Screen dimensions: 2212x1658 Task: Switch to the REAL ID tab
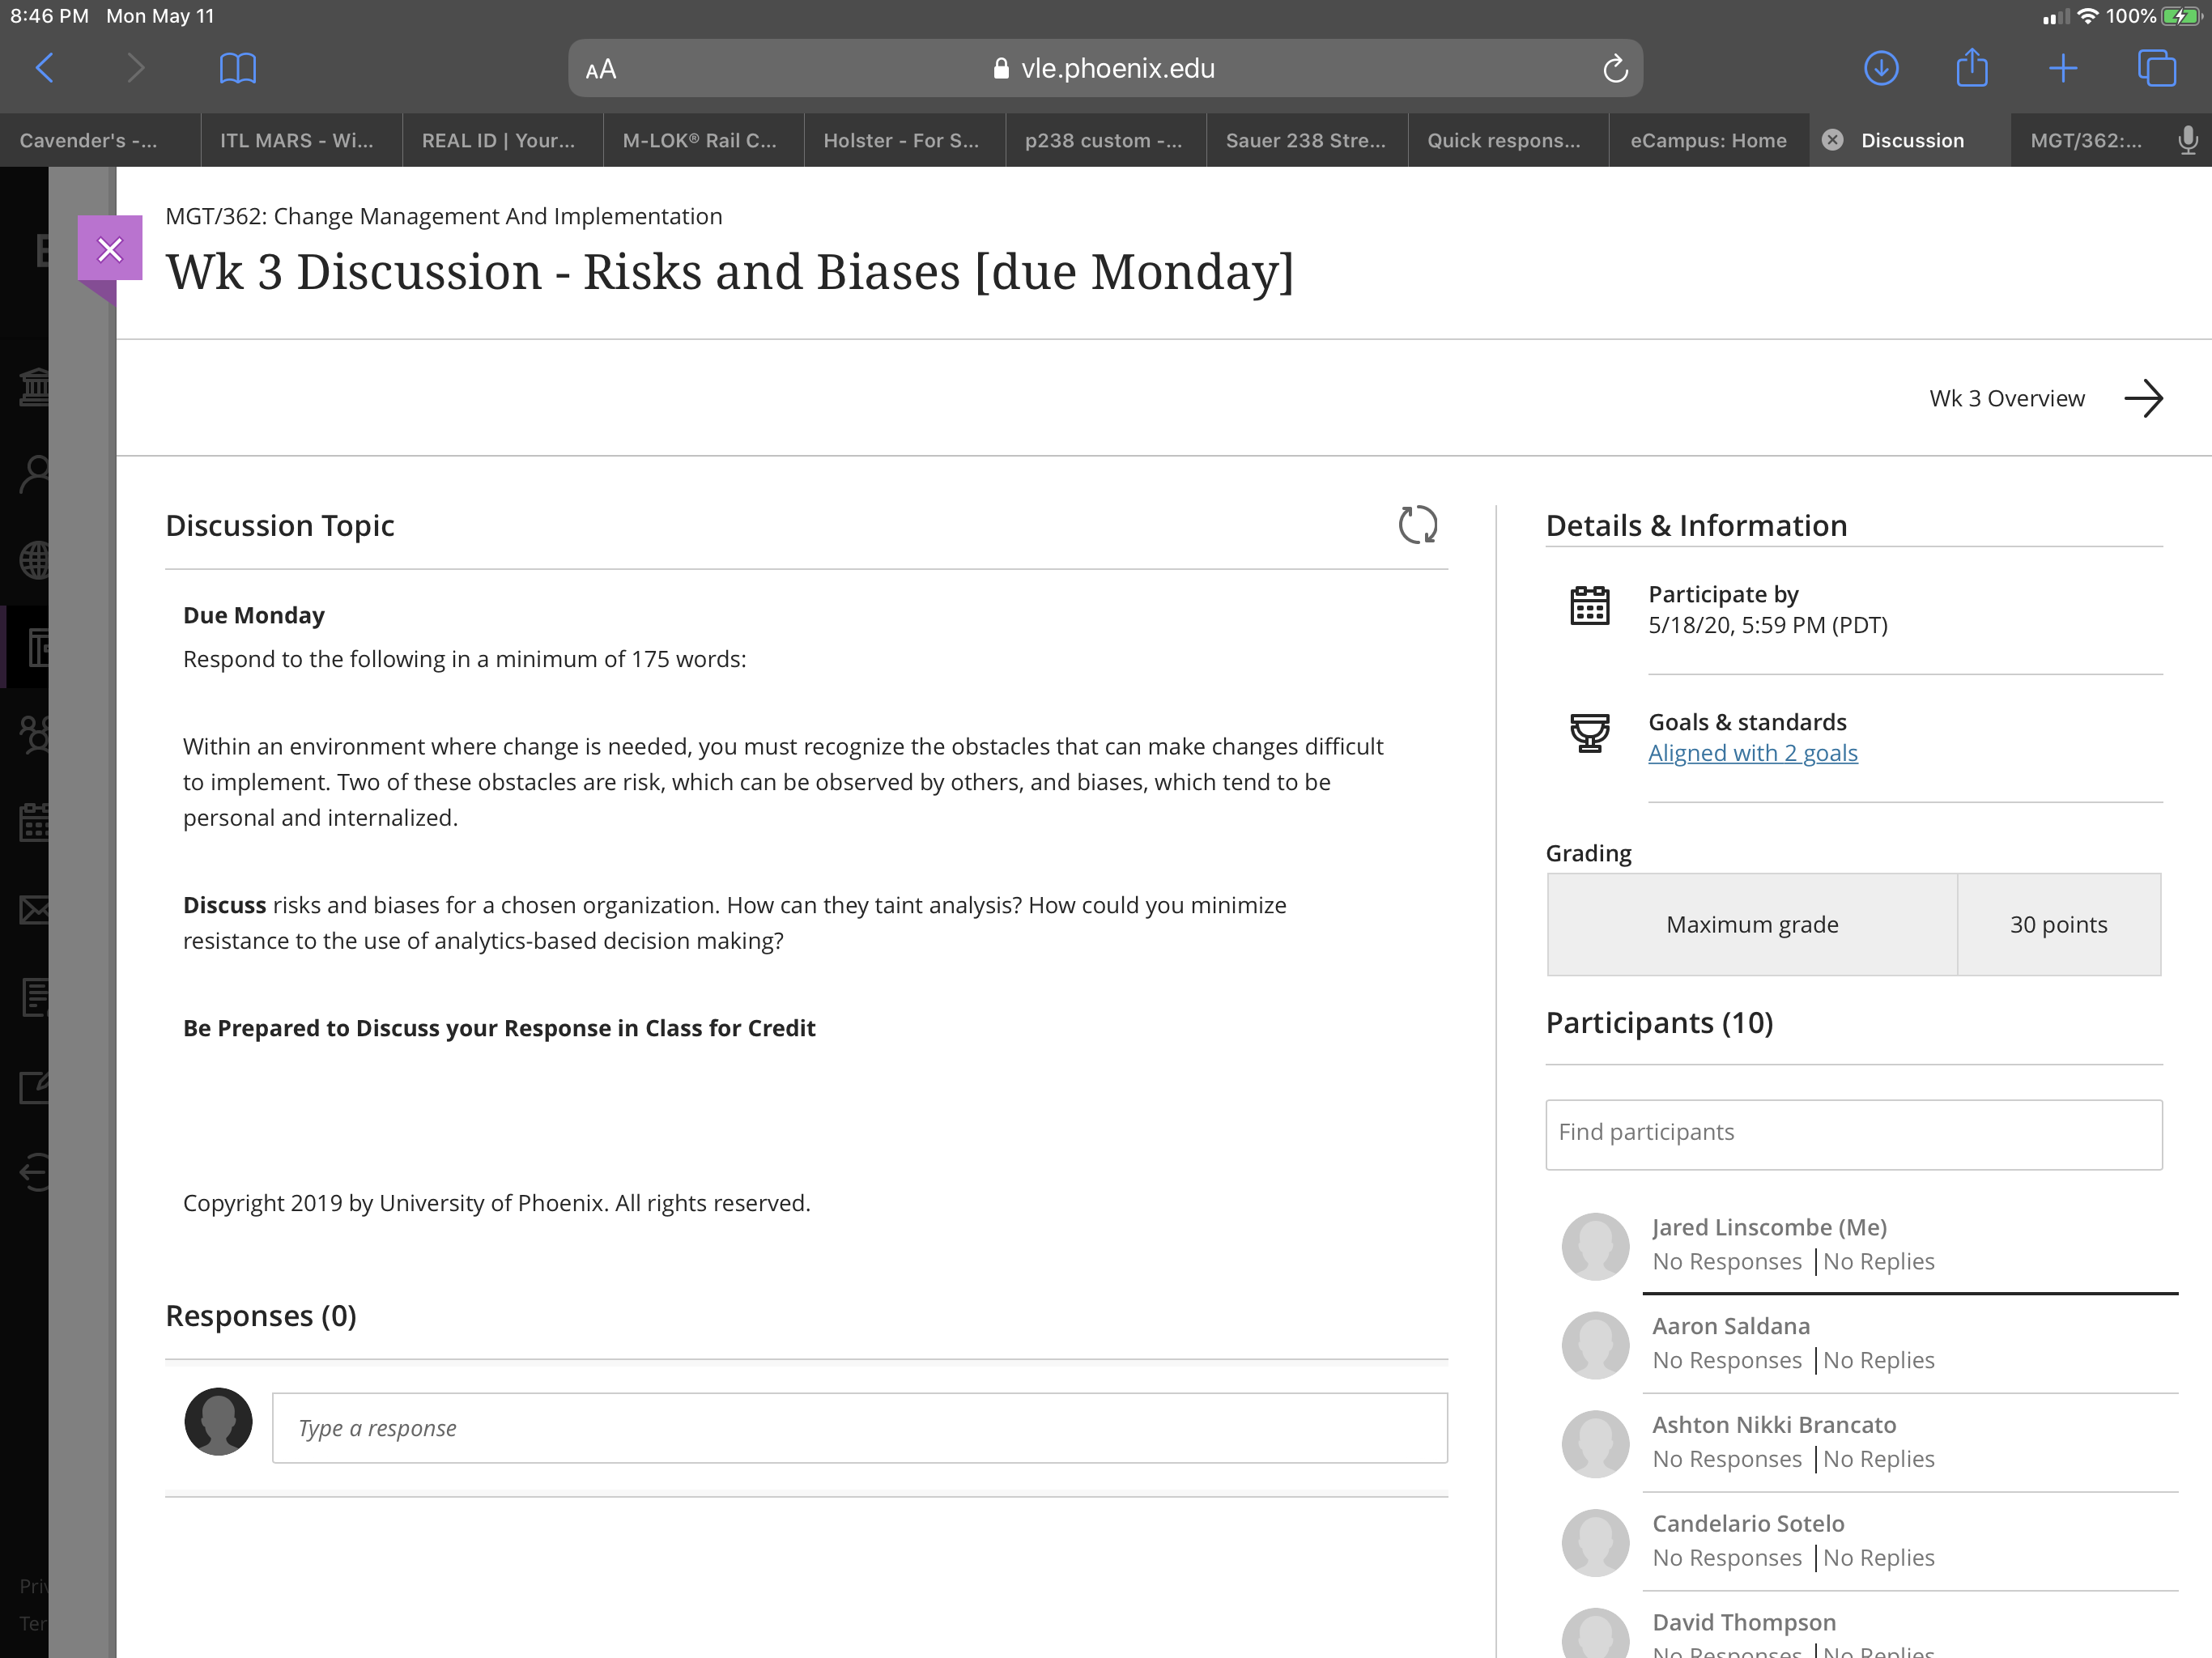[502, 140]
